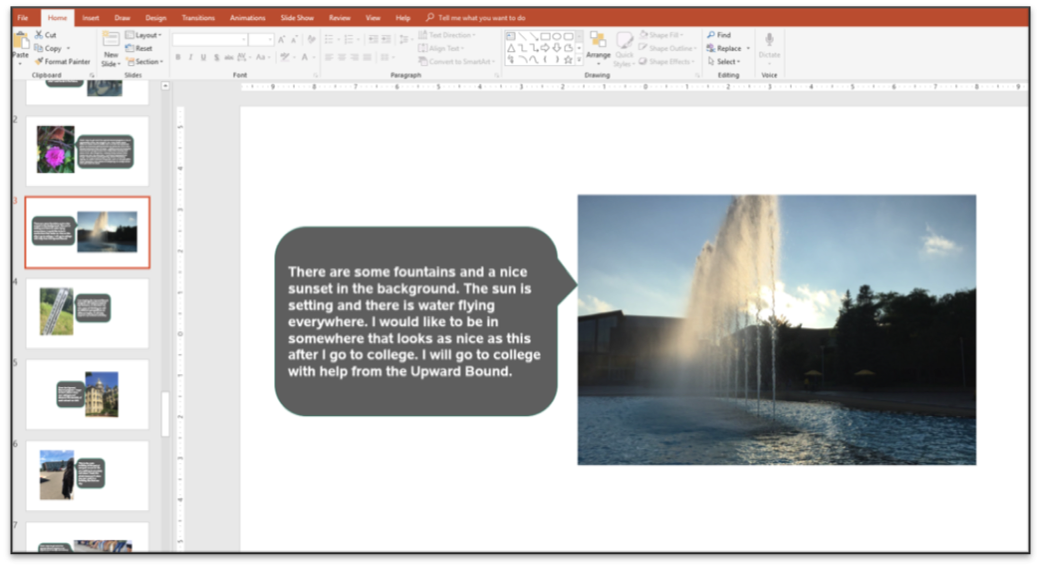Click Convert to SmartArt
The image size is (1039, 566).
click(457, 62)
